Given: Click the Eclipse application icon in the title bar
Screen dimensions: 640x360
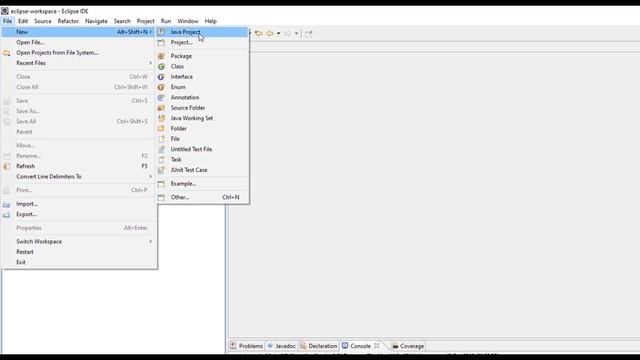Looking at the screenshot, I should [x=5, y=11].
